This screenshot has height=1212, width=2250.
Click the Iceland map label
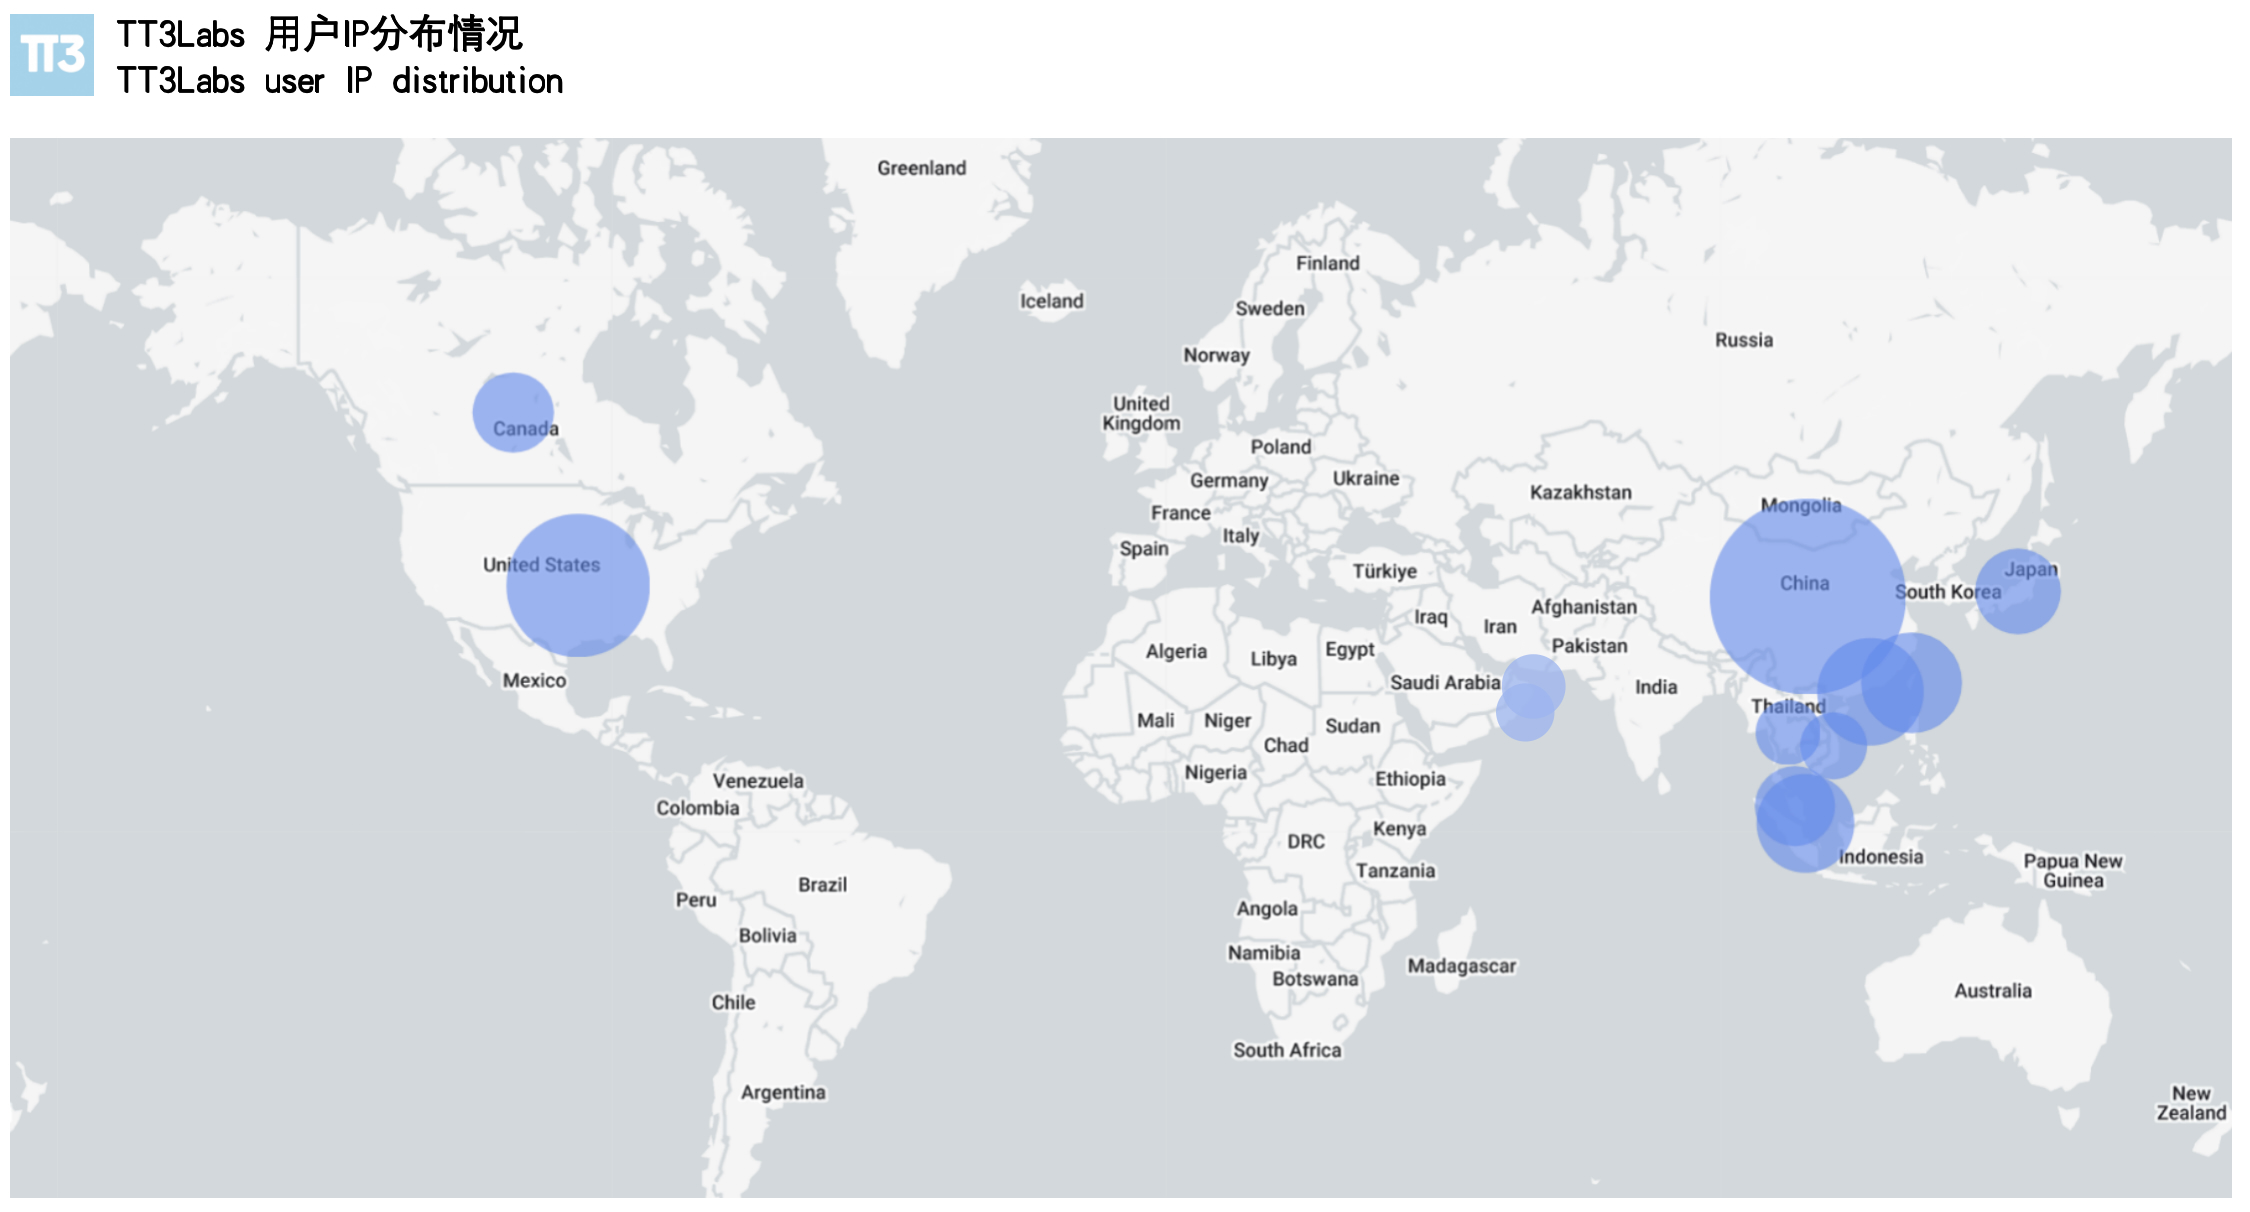pyautogui.click(x=1051, y=301)
